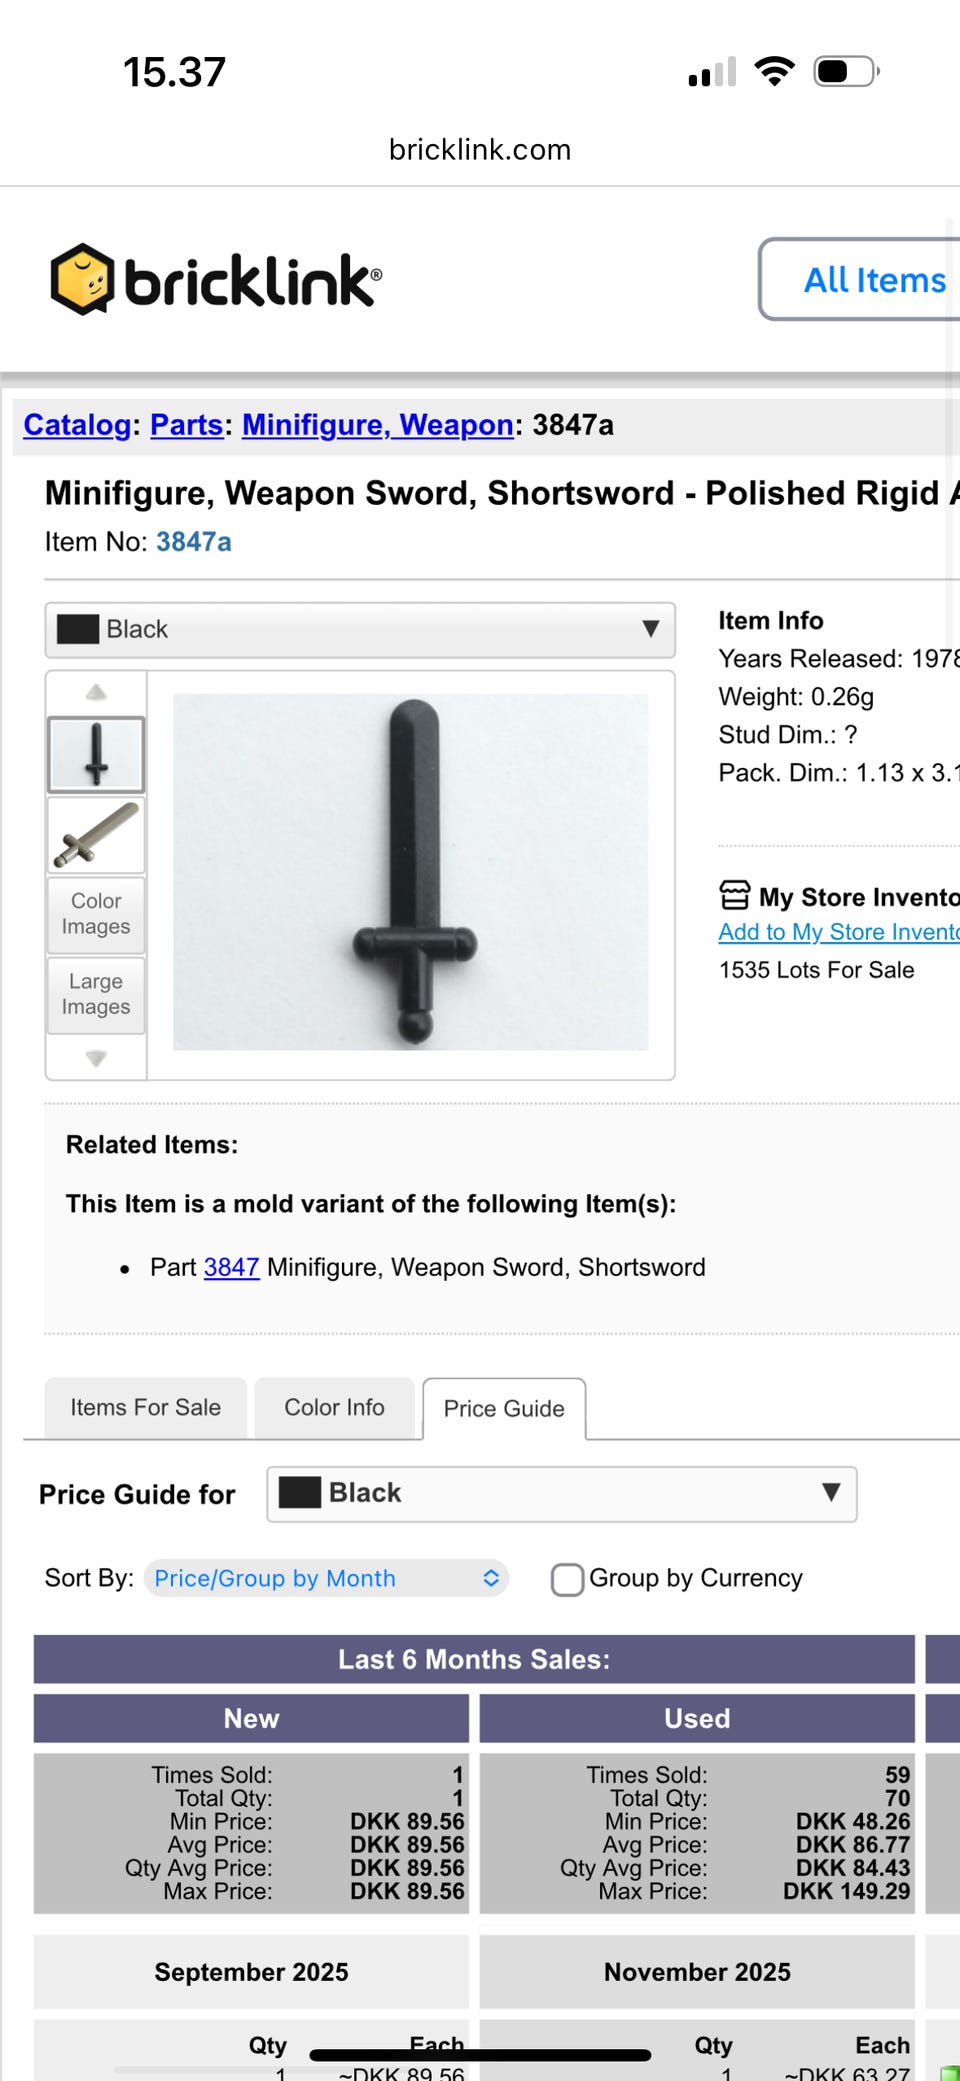Expand the Price Guide color dropdown
This screenshot has width=960, height=2081.
561,1494
